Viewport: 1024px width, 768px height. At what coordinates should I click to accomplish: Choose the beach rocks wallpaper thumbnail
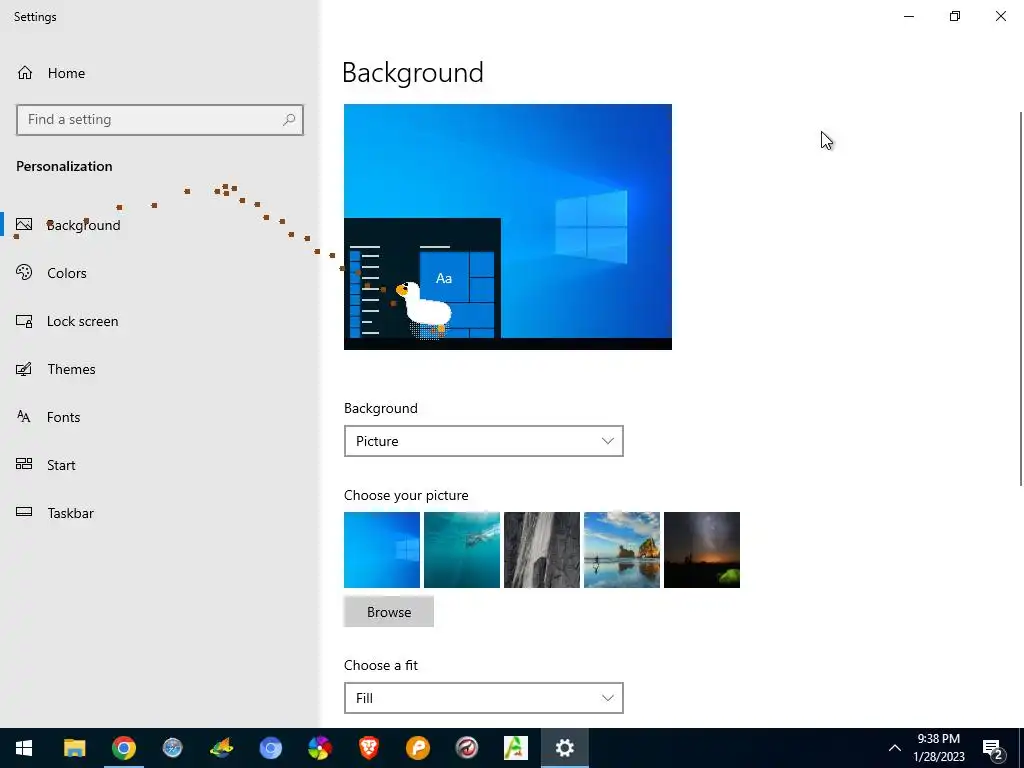point(622,550)
